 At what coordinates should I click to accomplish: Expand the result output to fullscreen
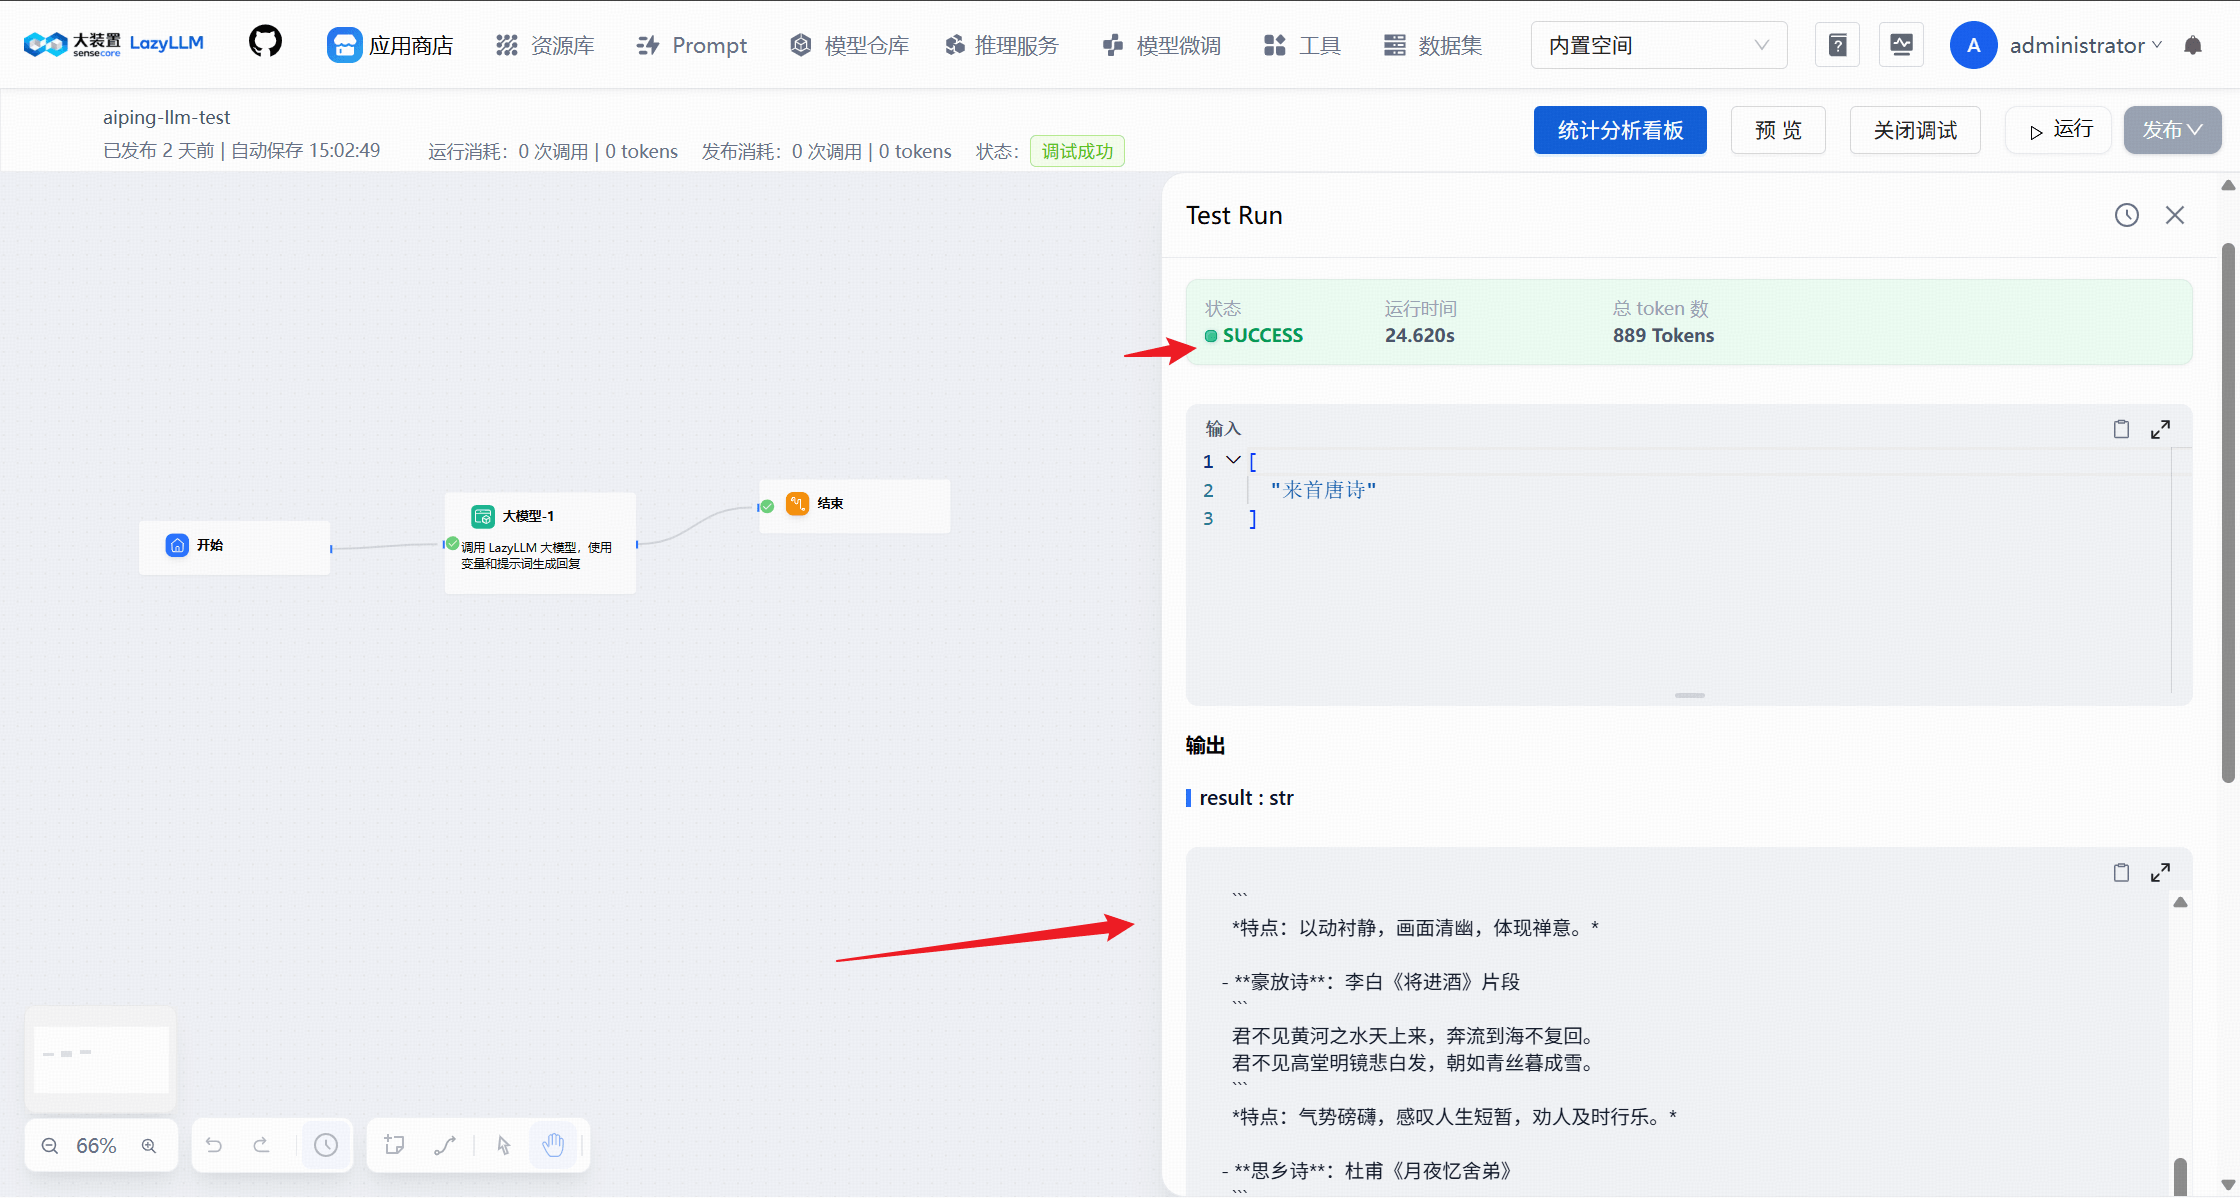pos(2160,872)
